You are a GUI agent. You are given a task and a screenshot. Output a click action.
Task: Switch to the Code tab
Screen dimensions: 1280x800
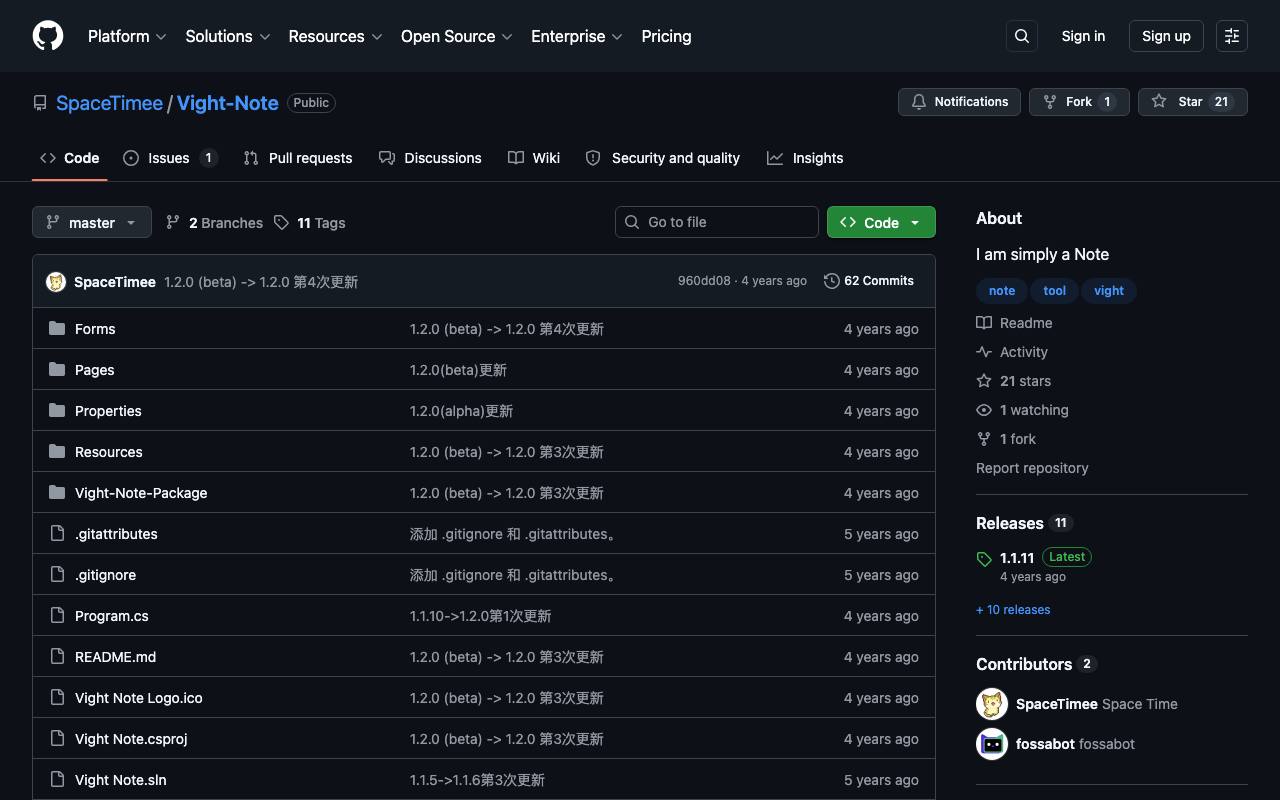pos(70,158)
